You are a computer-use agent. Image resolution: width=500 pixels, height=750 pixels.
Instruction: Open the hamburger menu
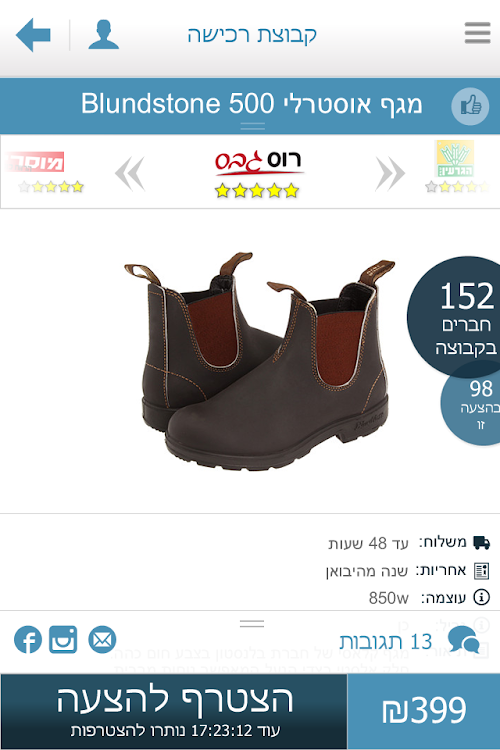(477, 33)
